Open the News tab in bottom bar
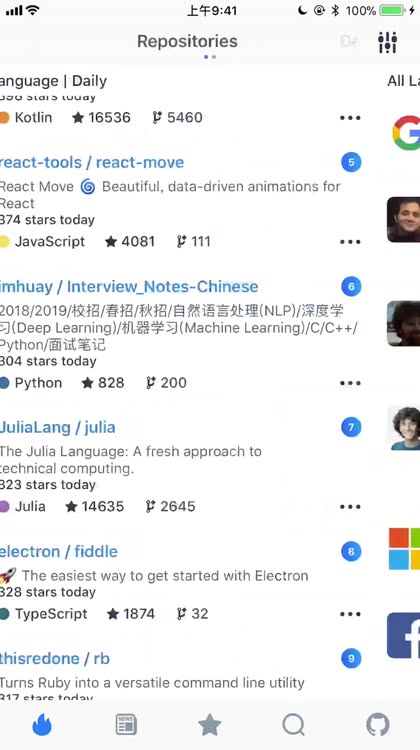This screenshot has height=750, width=420. [126, 725]
